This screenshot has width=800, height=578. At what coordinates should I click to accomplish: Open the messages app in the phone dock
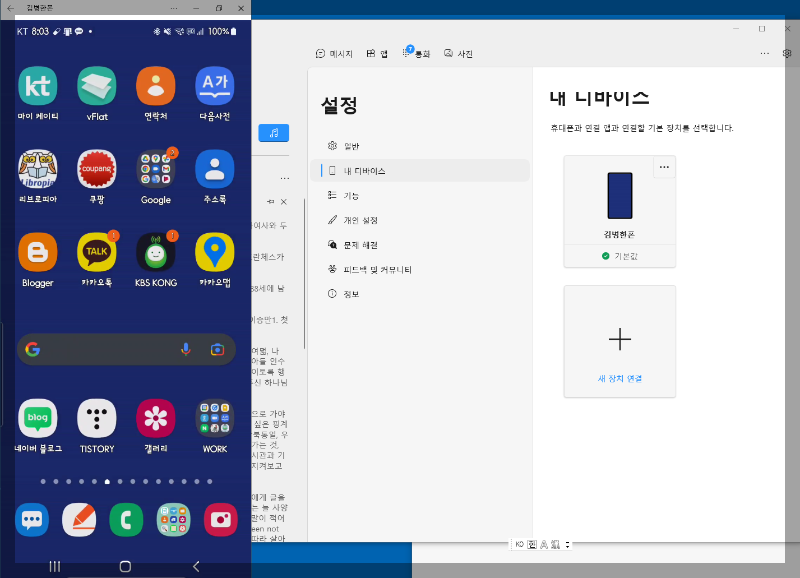pos(32,520)
